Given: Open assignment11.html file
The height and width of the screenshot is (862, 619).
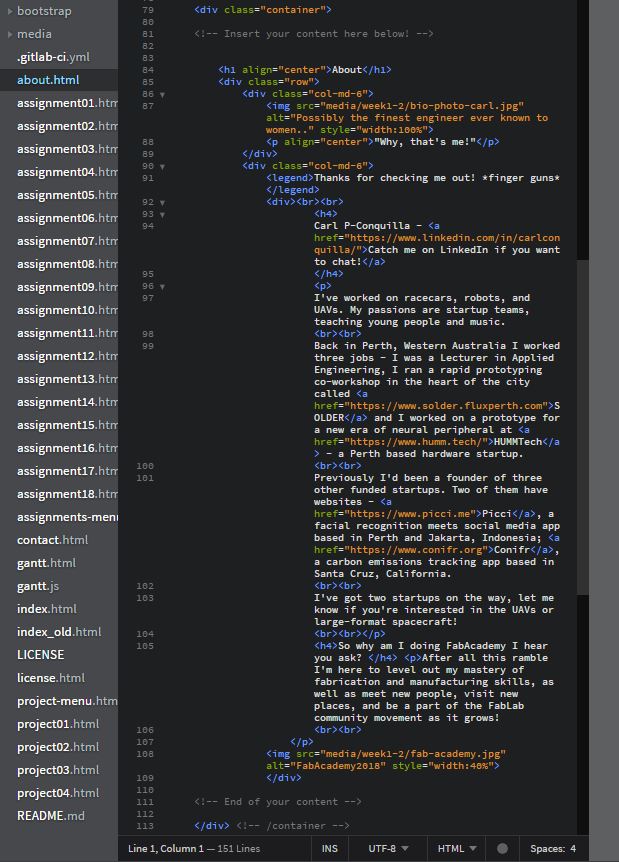Looking at the screenshot, I should [67, 334].
